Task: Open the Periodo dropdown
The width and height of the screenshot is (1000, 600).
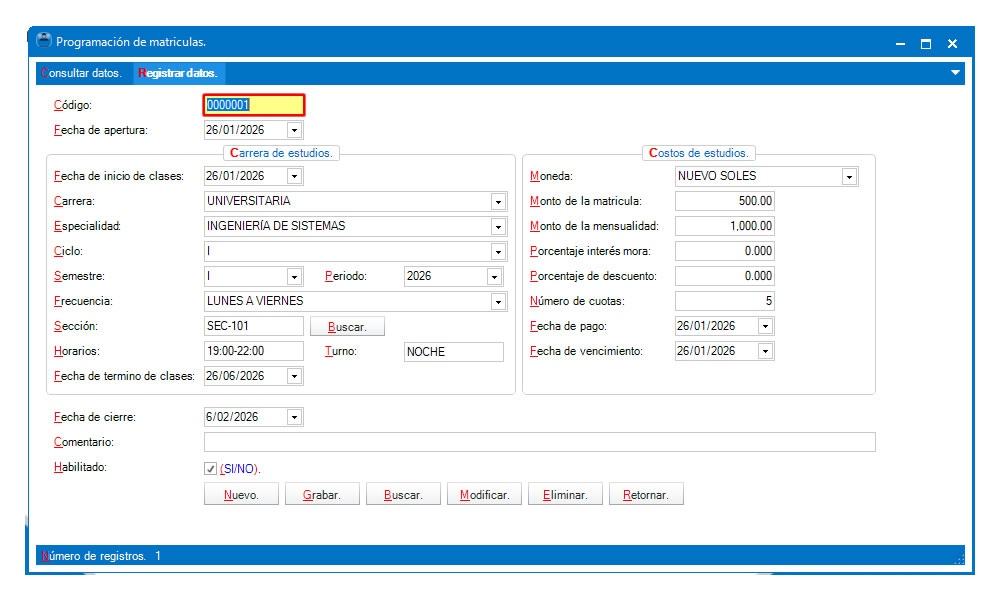Action: click(x=494, y=277)
